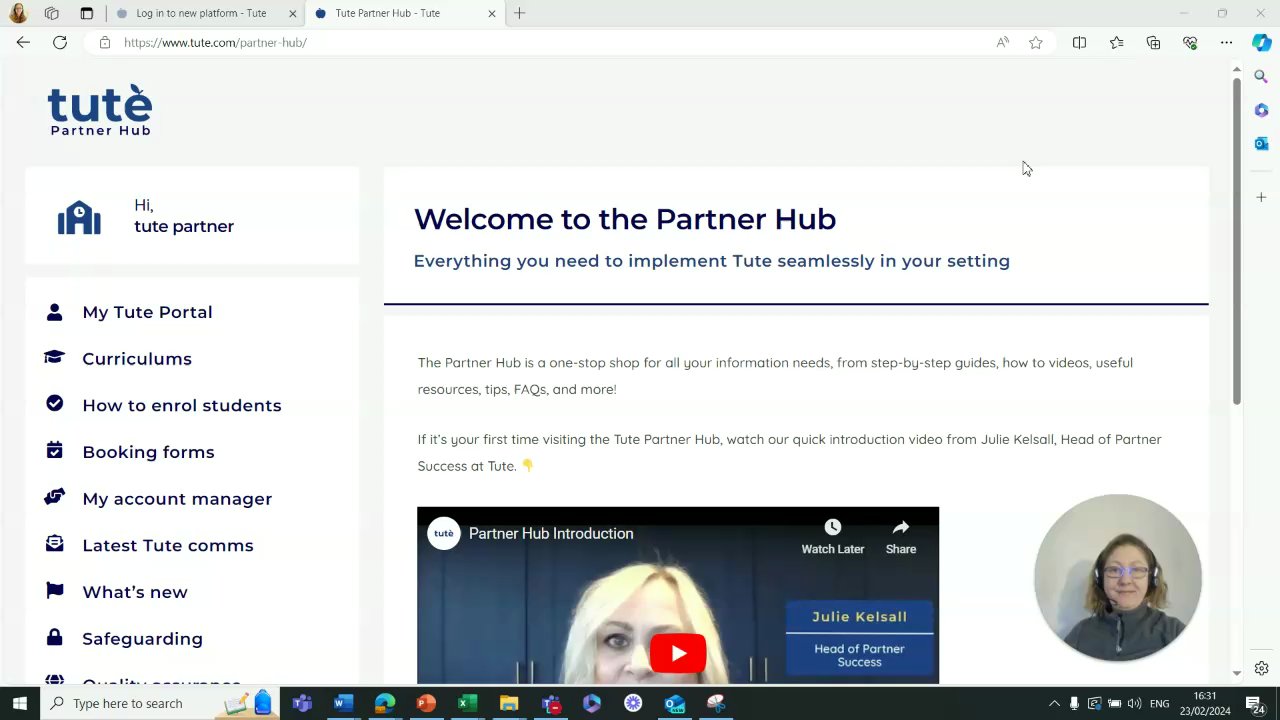This screenshot has height=720, width=1280.
Task: View site information padlock icon
Action: [104, 42]
